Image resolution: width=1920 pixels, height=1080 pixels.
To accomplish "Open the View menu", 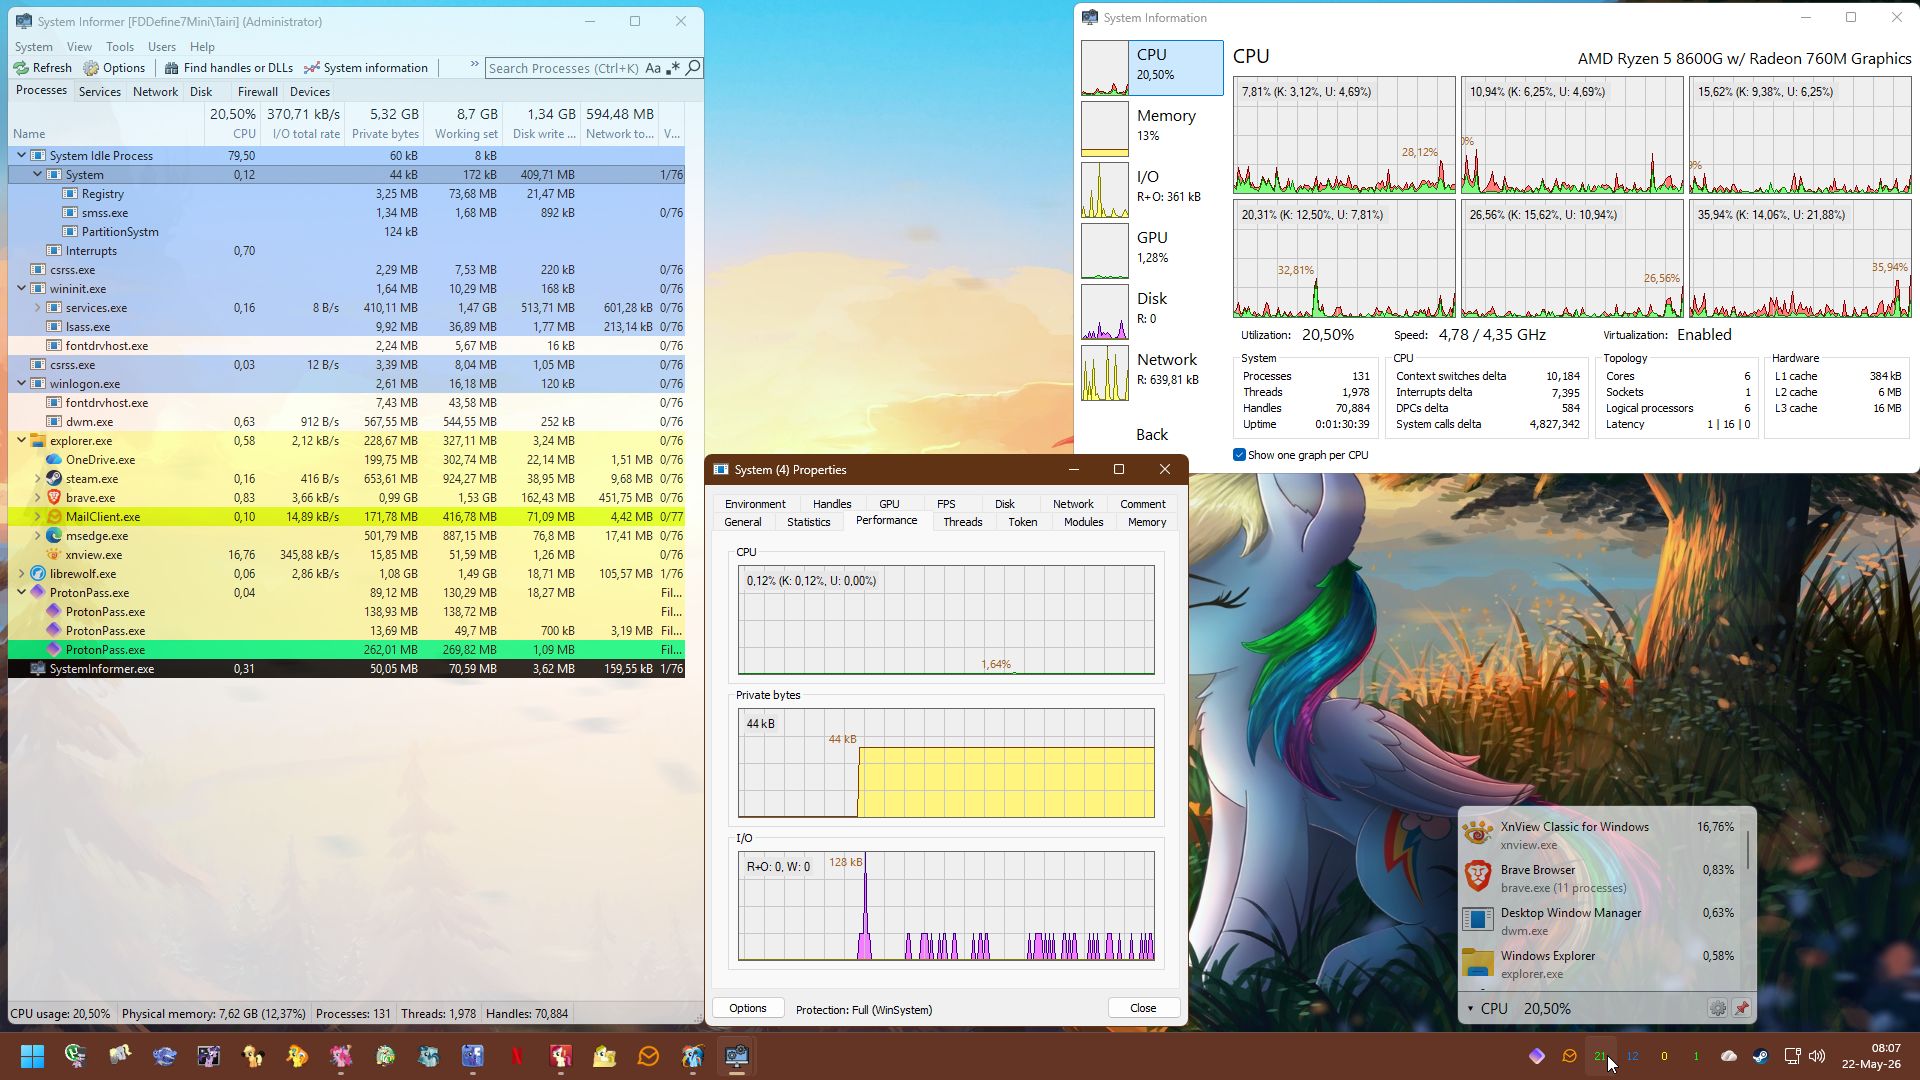I will coord(79,47).
